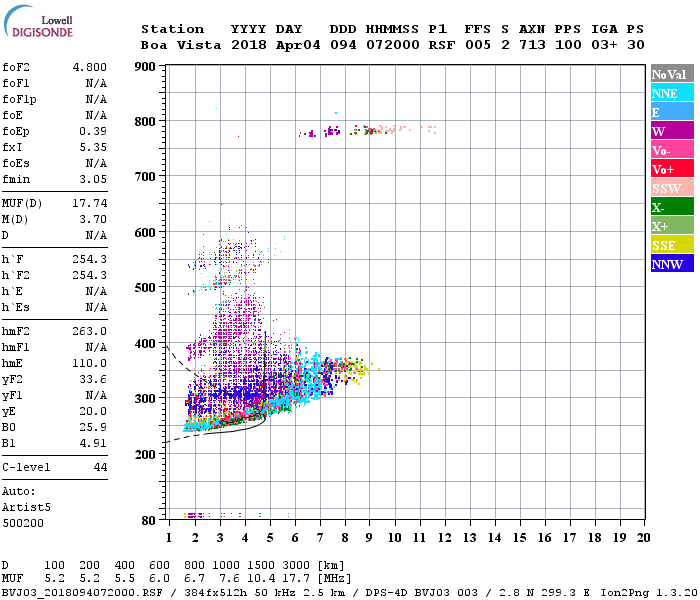The image size is (700, 600).
Task: Select the Vo+ red legend swatch
Action: pyautogui.click(x=672, y=169)
